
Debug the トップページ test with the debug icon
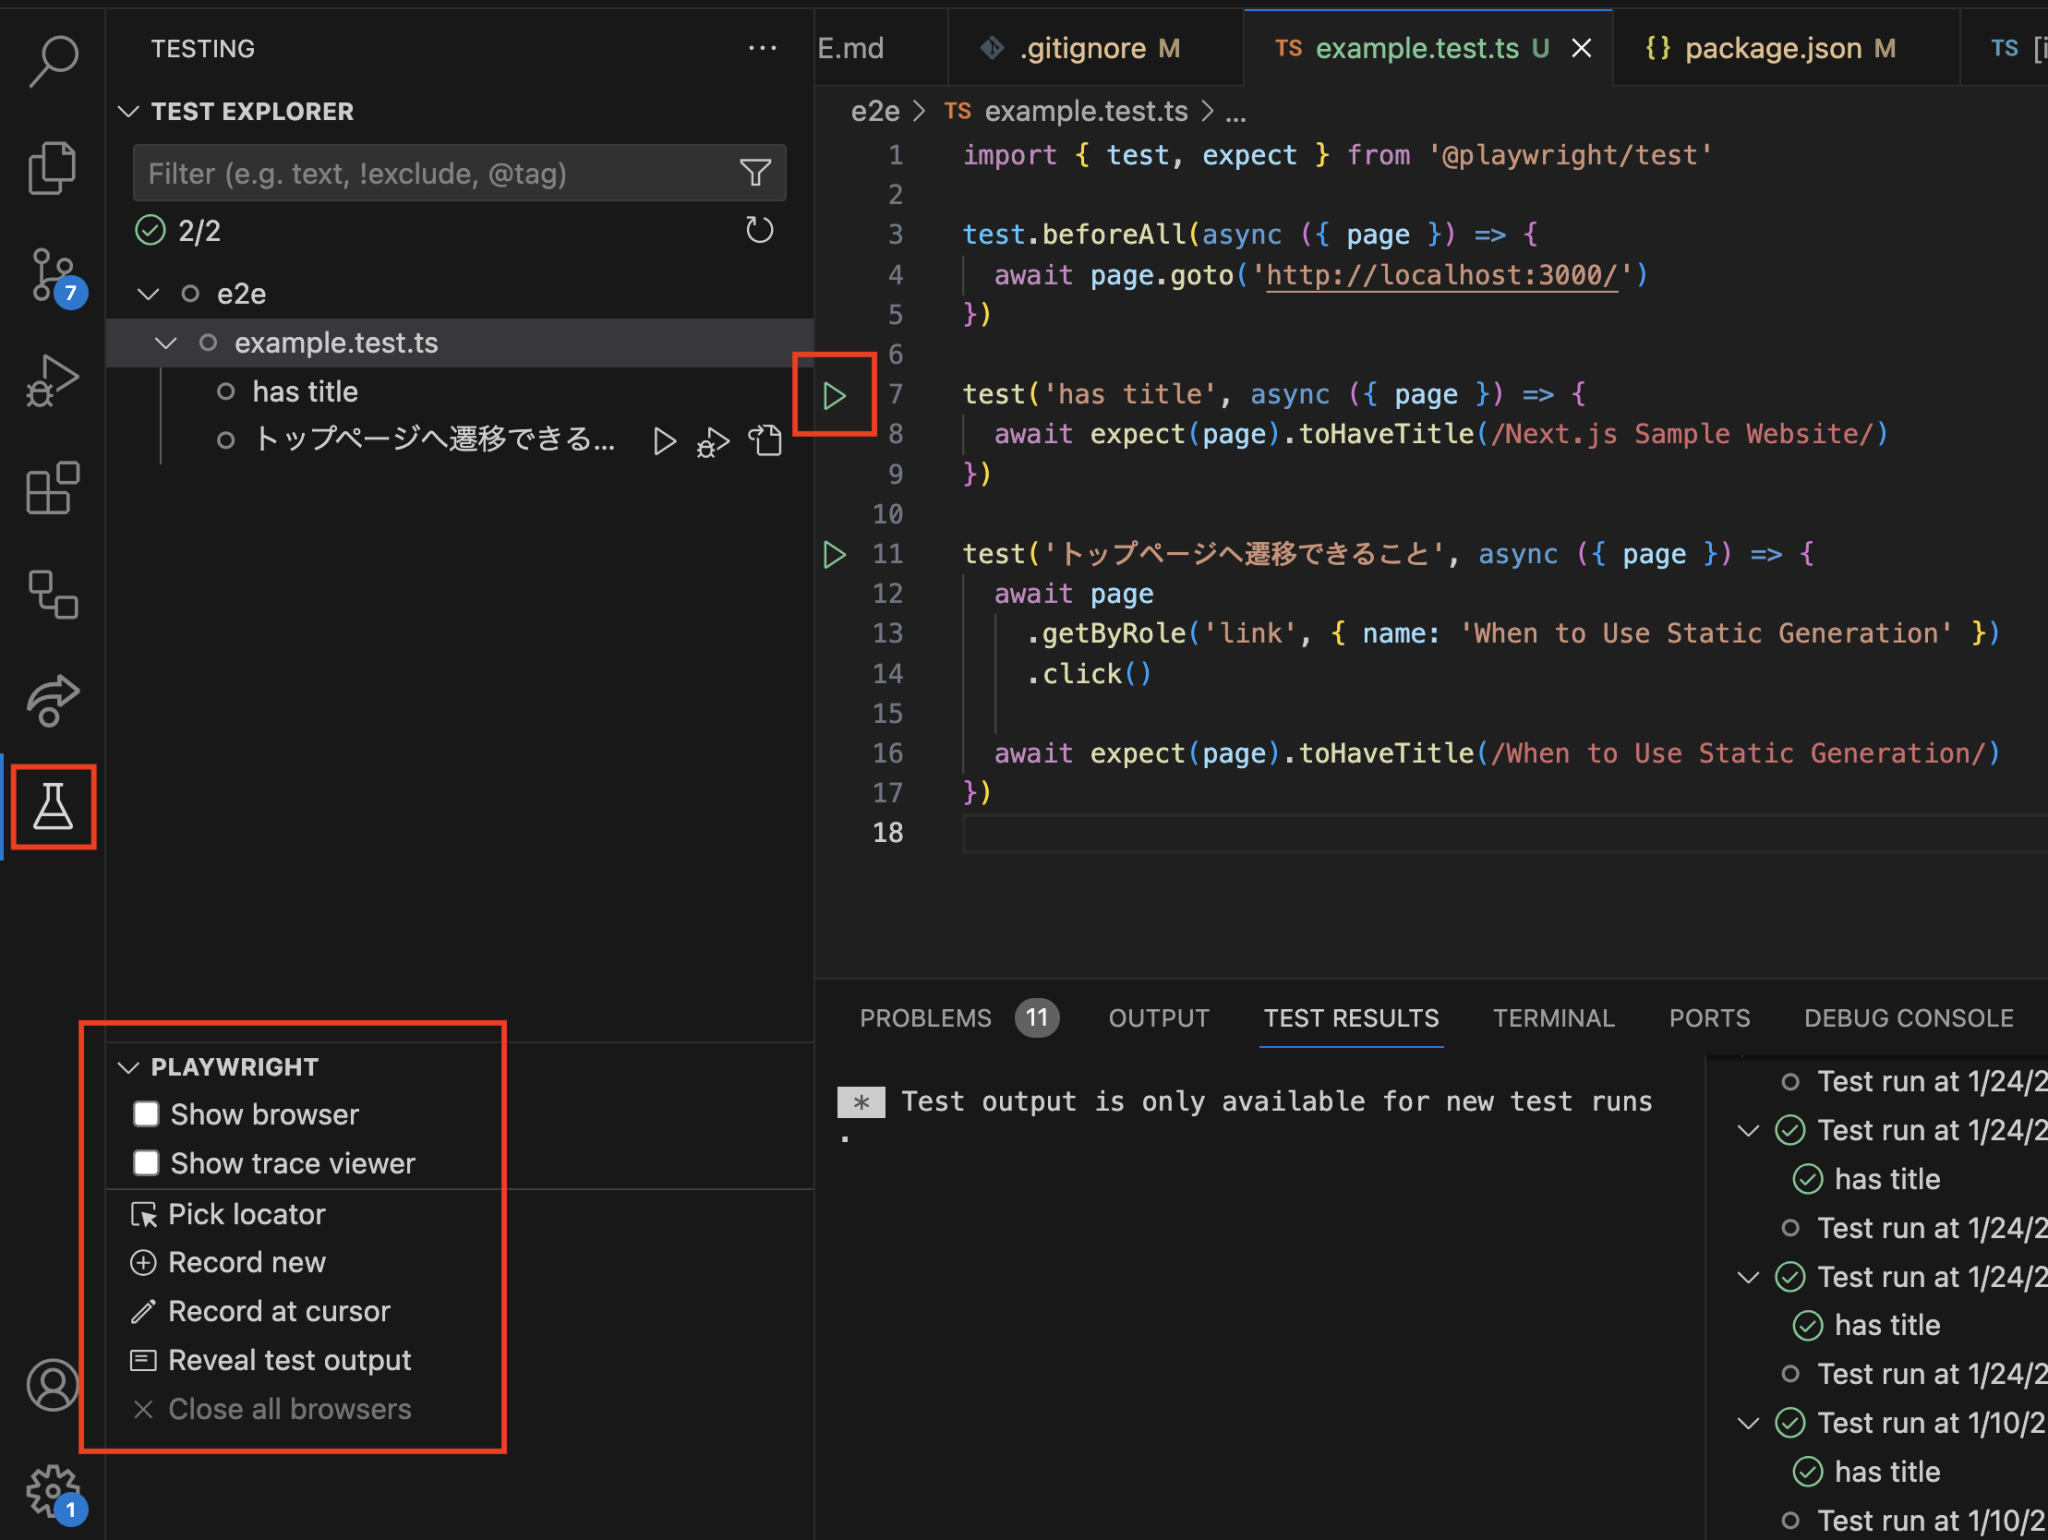(712, 440)
